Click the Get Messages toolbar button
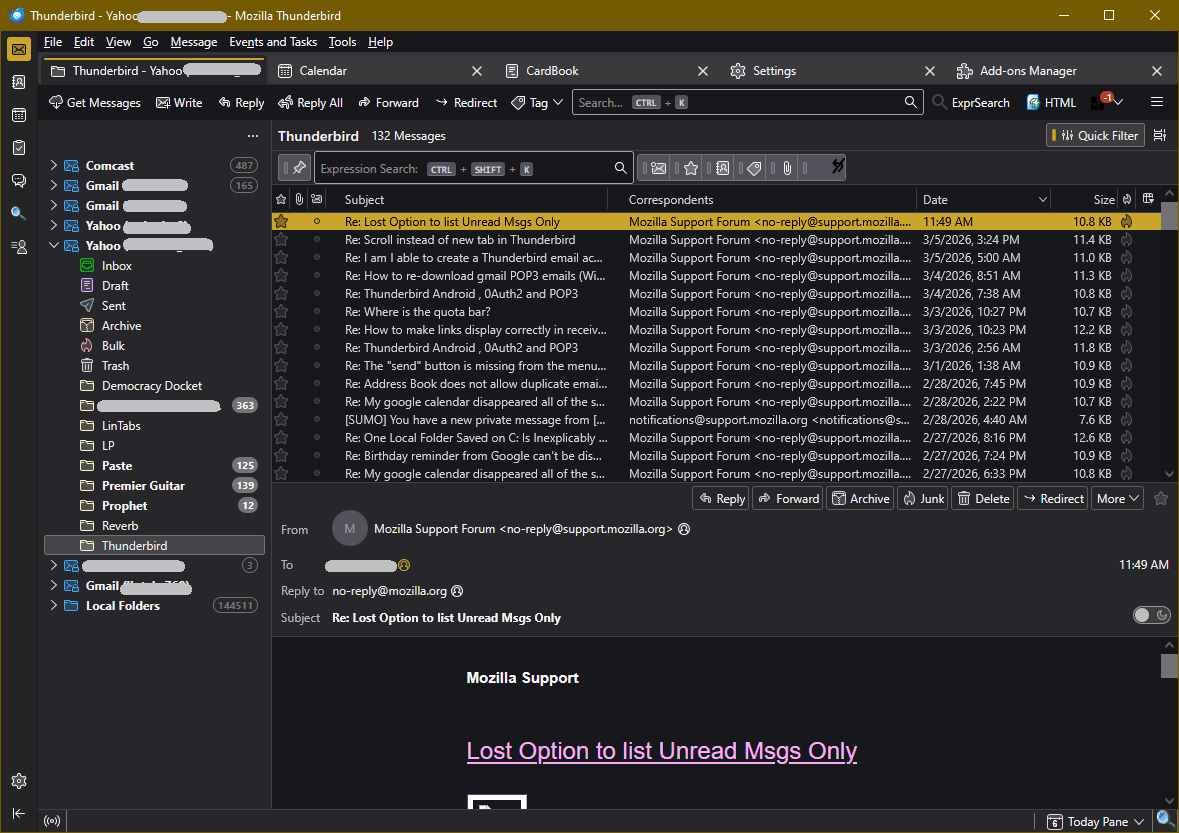 94,102
